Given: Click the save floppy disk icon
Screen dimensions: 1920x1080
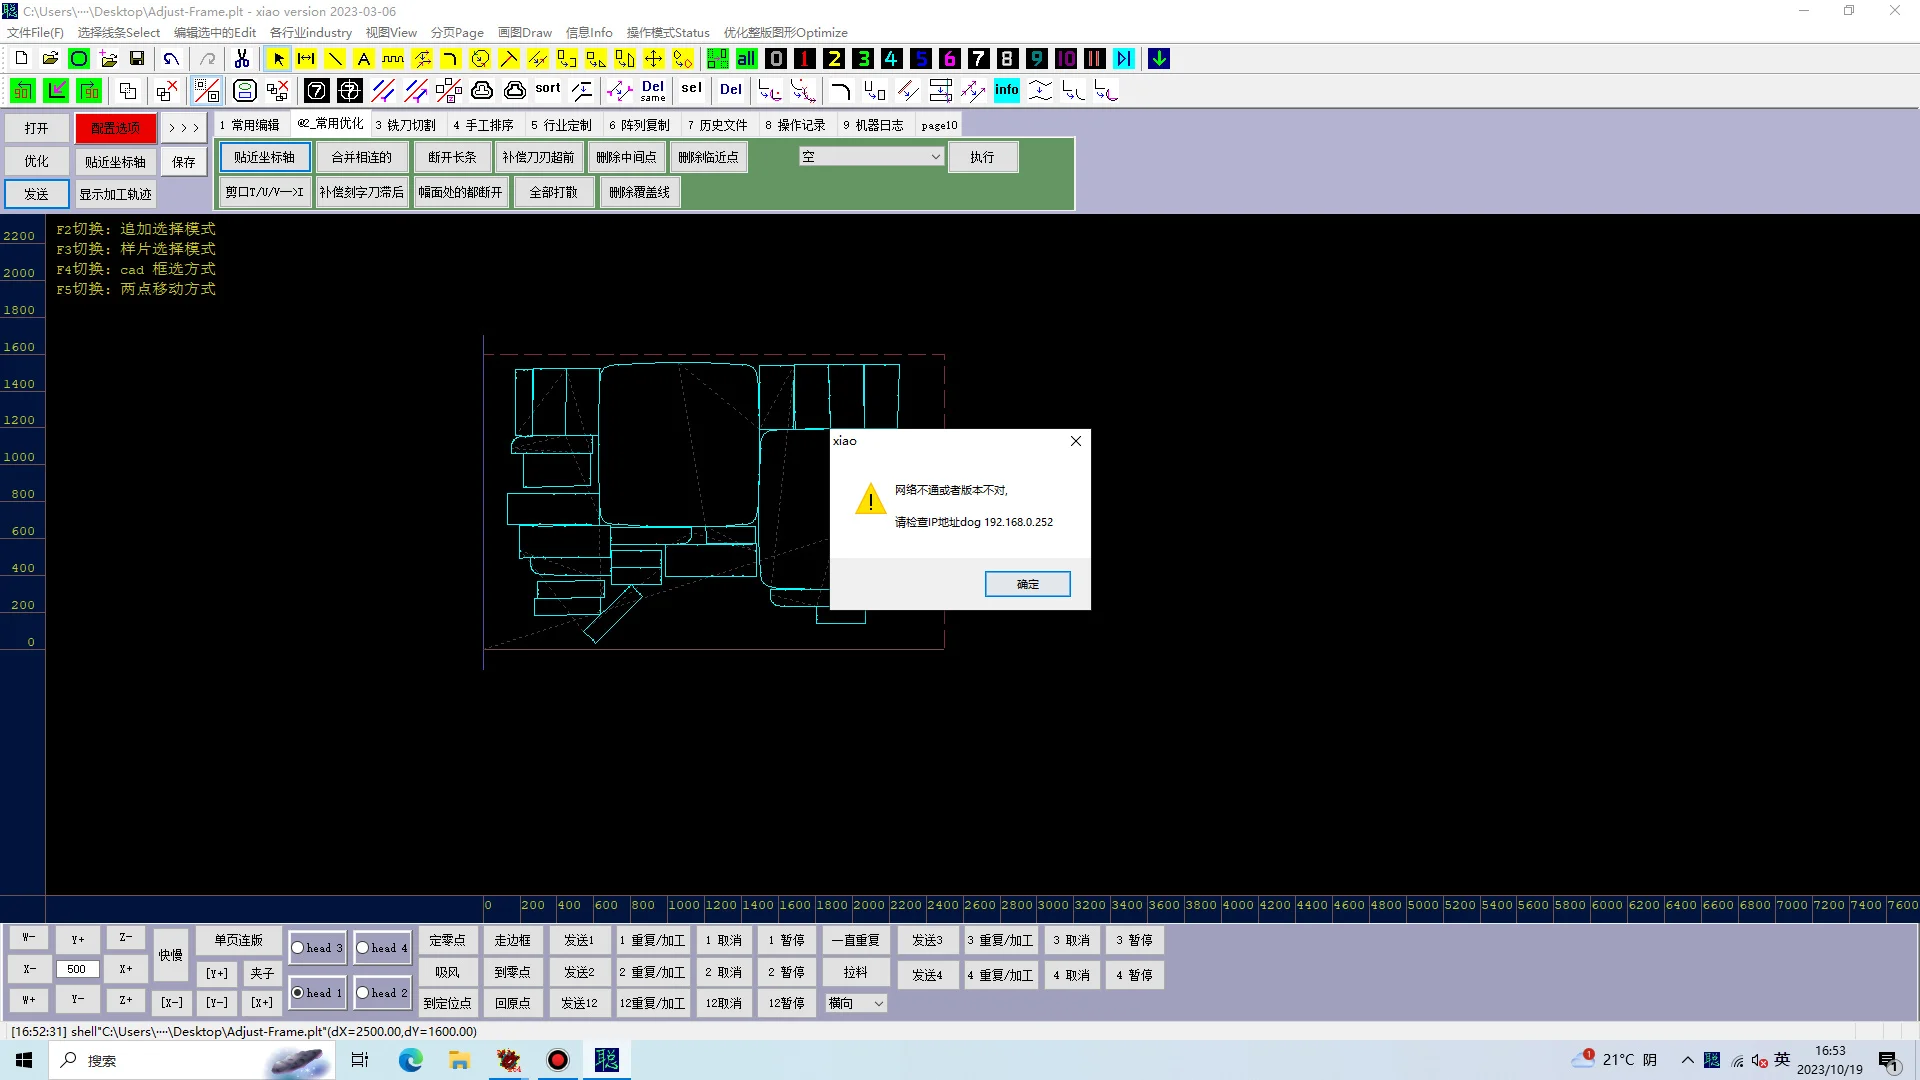Looking at the screenshot, I should [137, 59].
